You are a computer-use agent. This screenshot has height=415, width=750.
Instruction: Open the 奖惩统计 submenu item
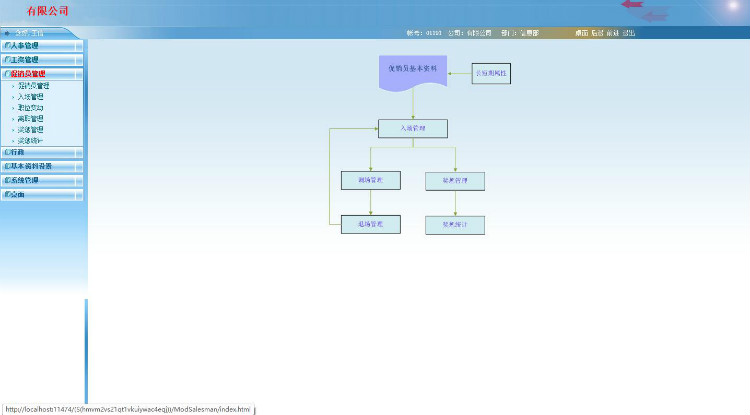pyautogui.click(x=31, y=141)
